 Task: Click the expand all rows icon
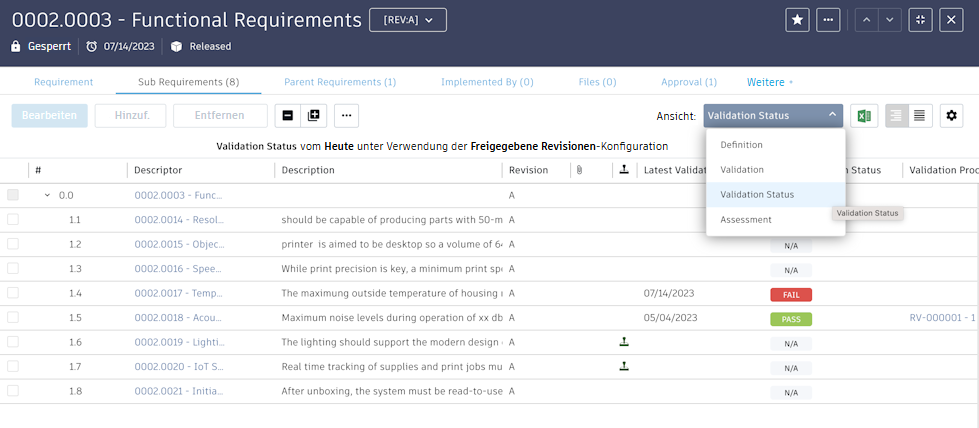314,116
